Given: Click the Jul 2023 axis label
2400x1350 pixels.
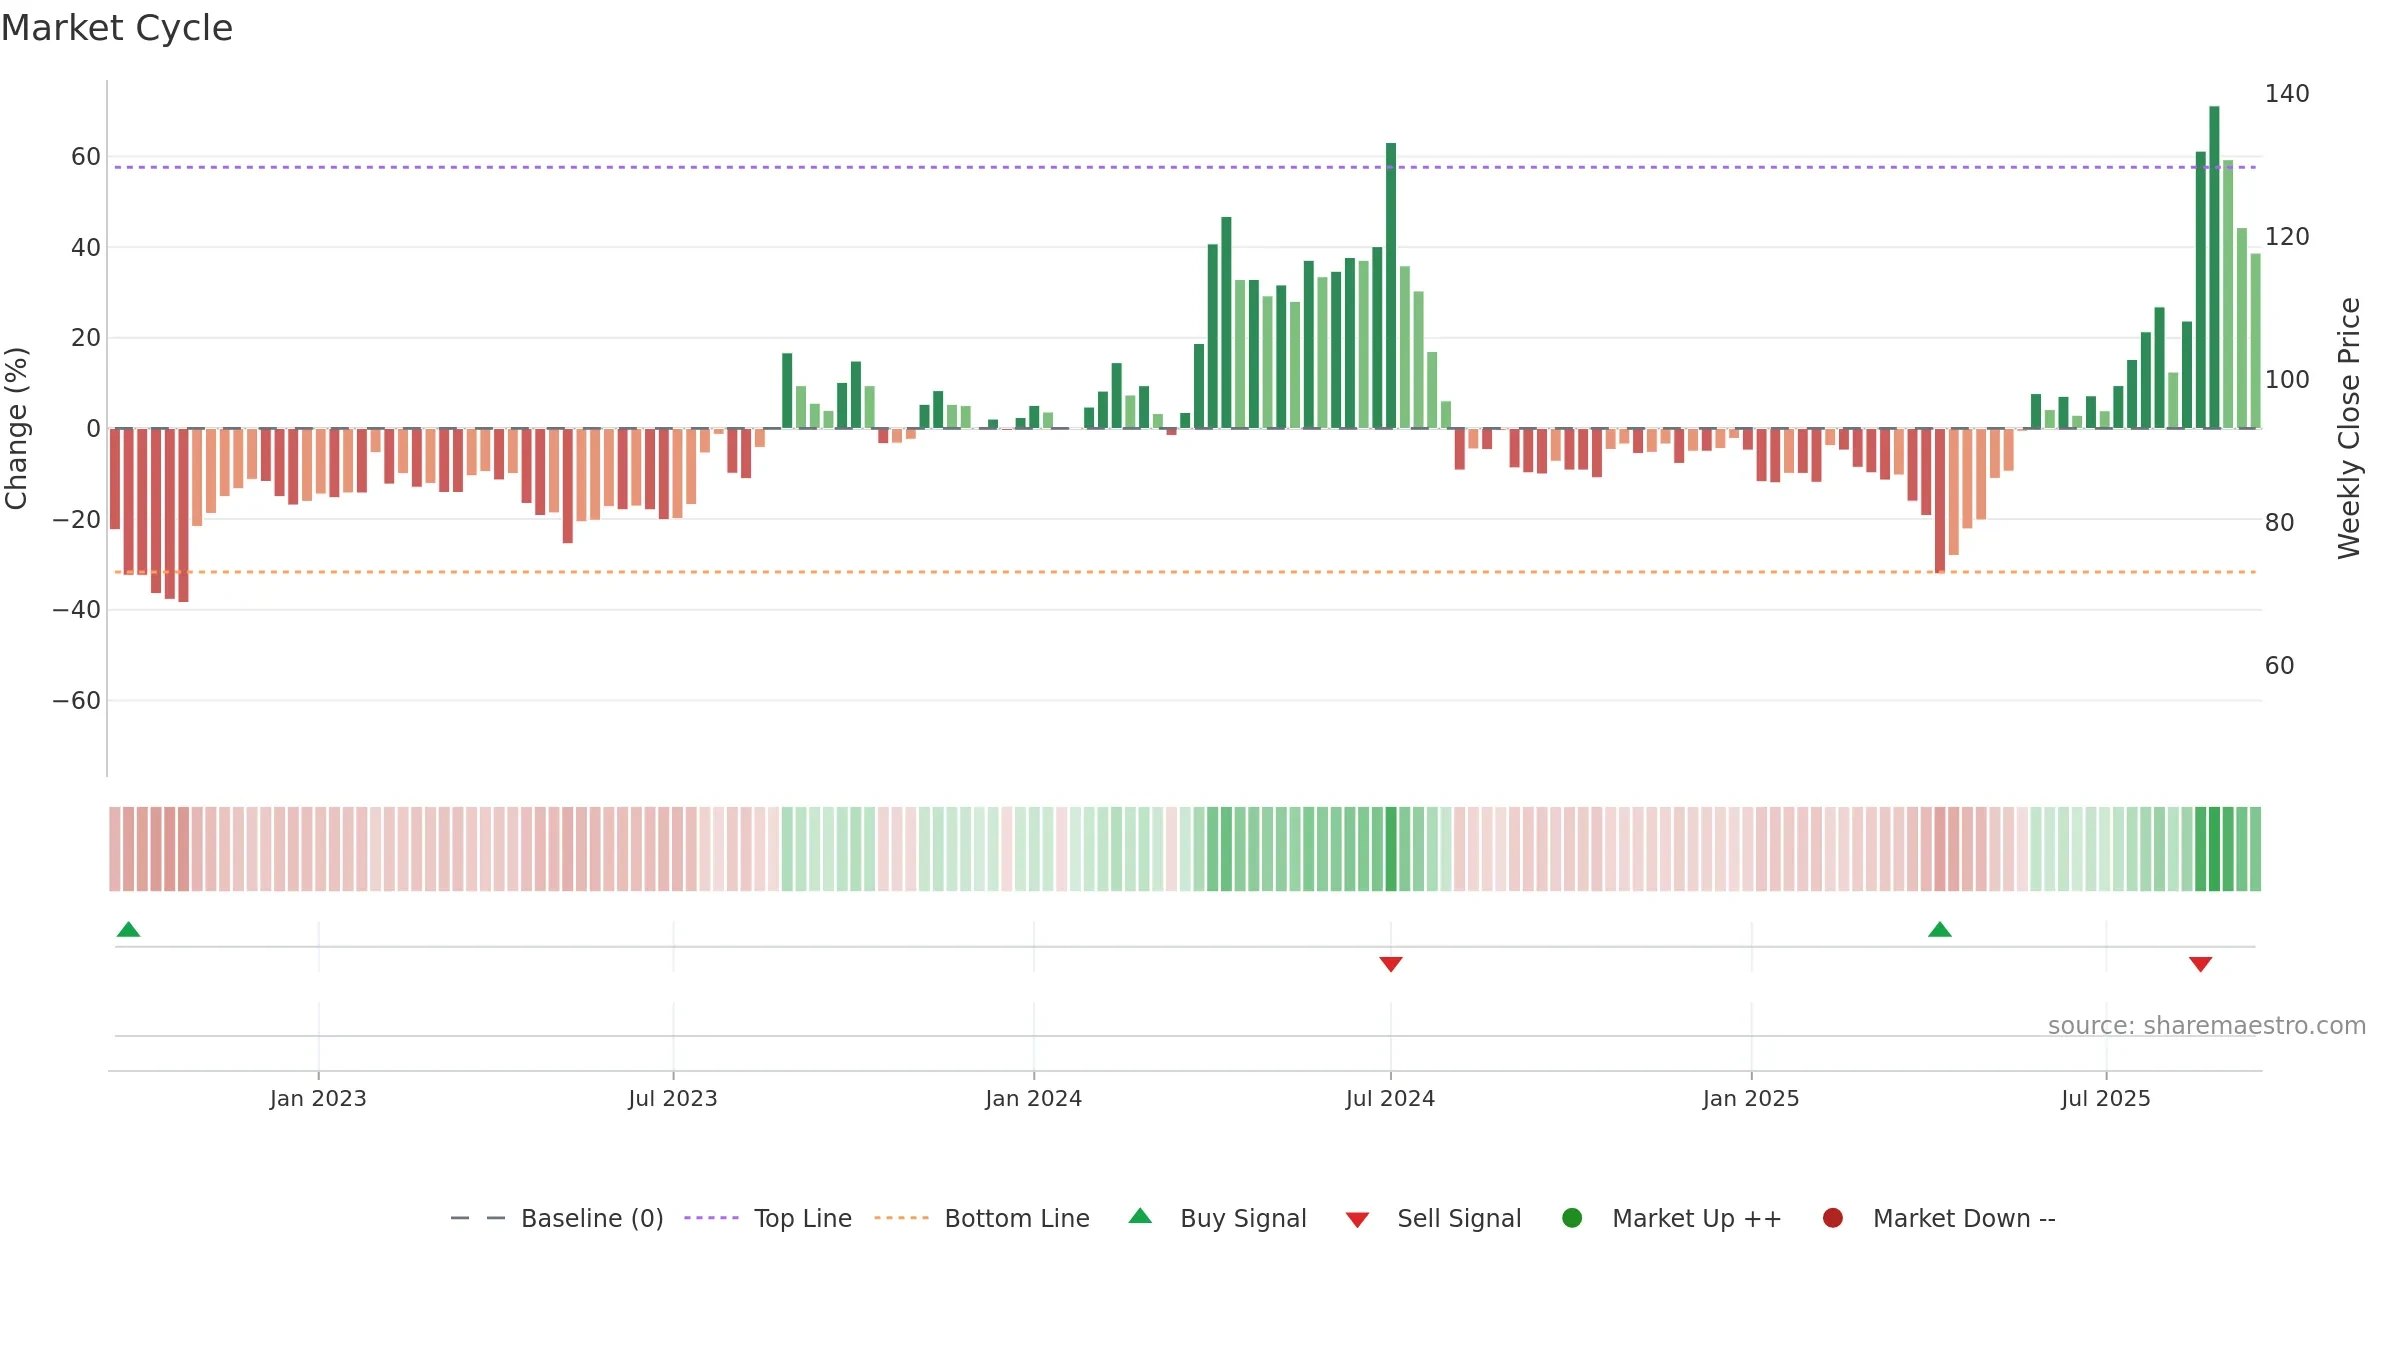Looking at the screenshot, I should 673,1098.
